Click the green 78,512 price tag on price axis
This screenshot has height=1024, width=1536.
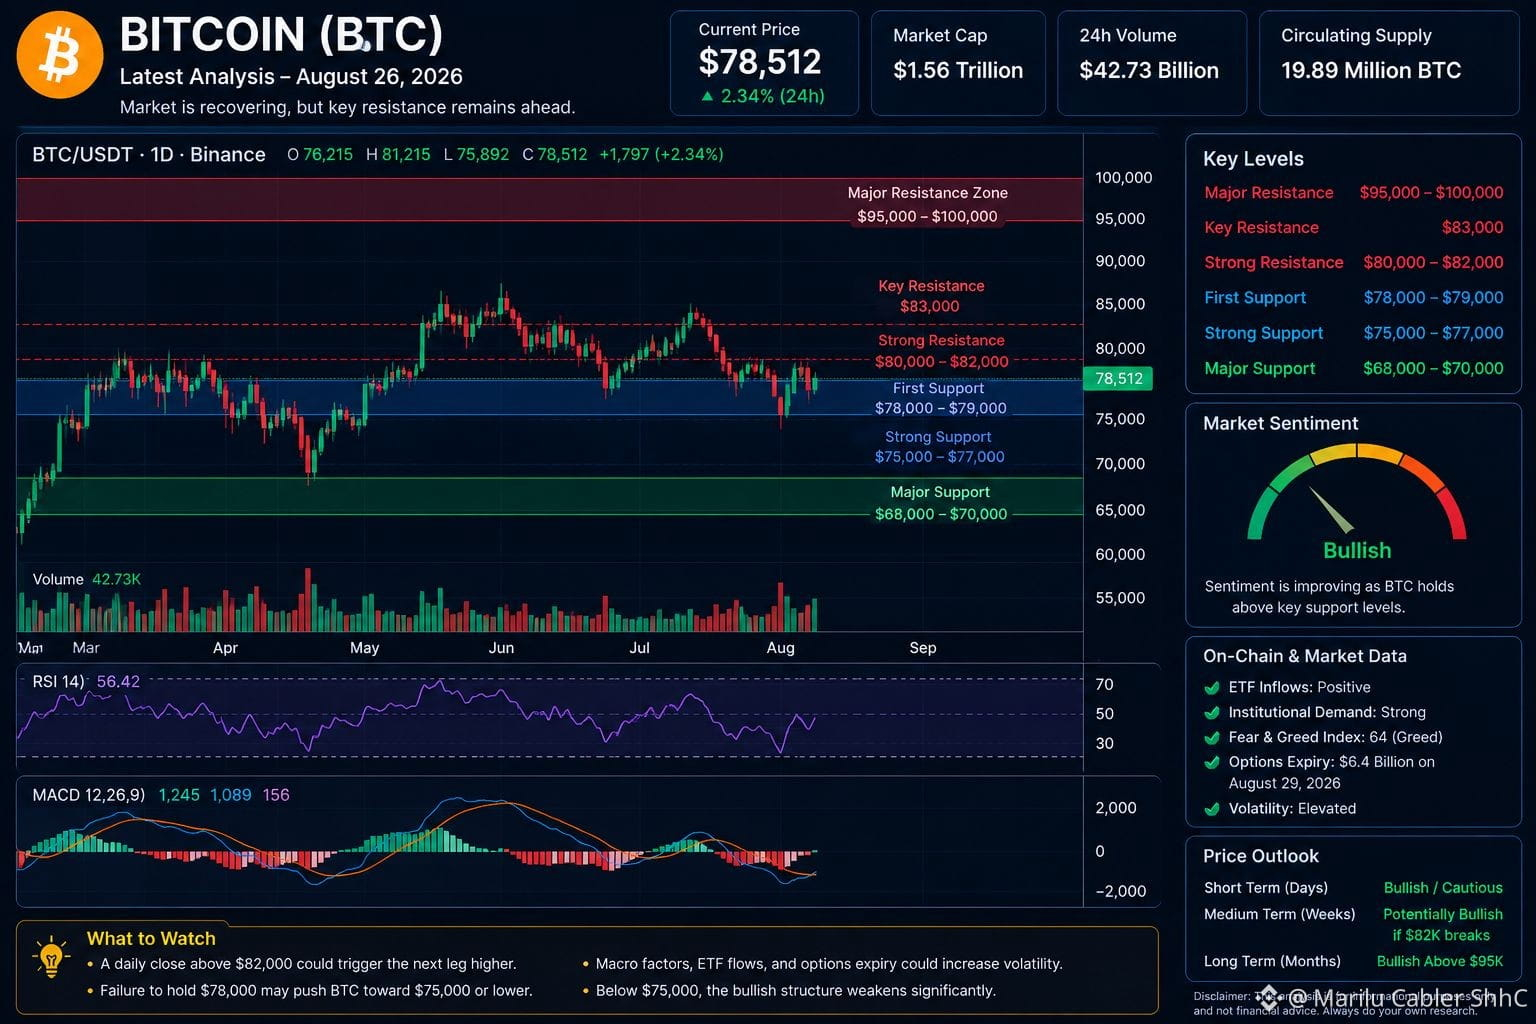[x=1118, y=379]
